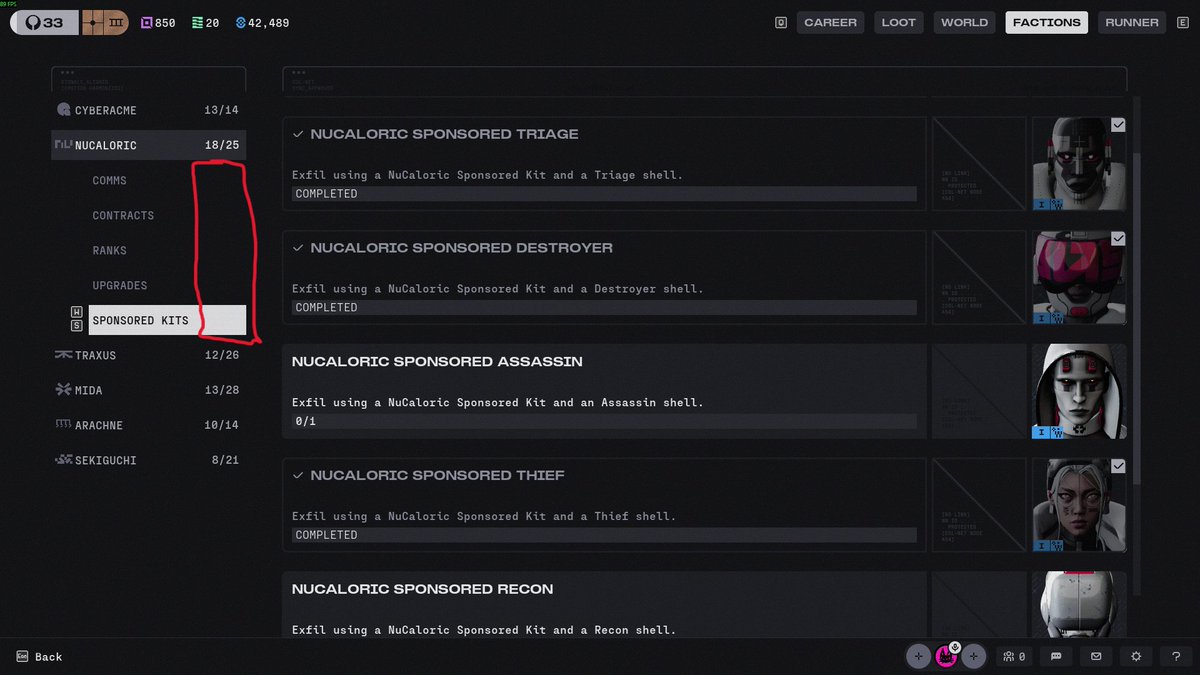
Task: Expand the CYBERACME faction entry
Action: pyautogui.click(x=149, y=110)
